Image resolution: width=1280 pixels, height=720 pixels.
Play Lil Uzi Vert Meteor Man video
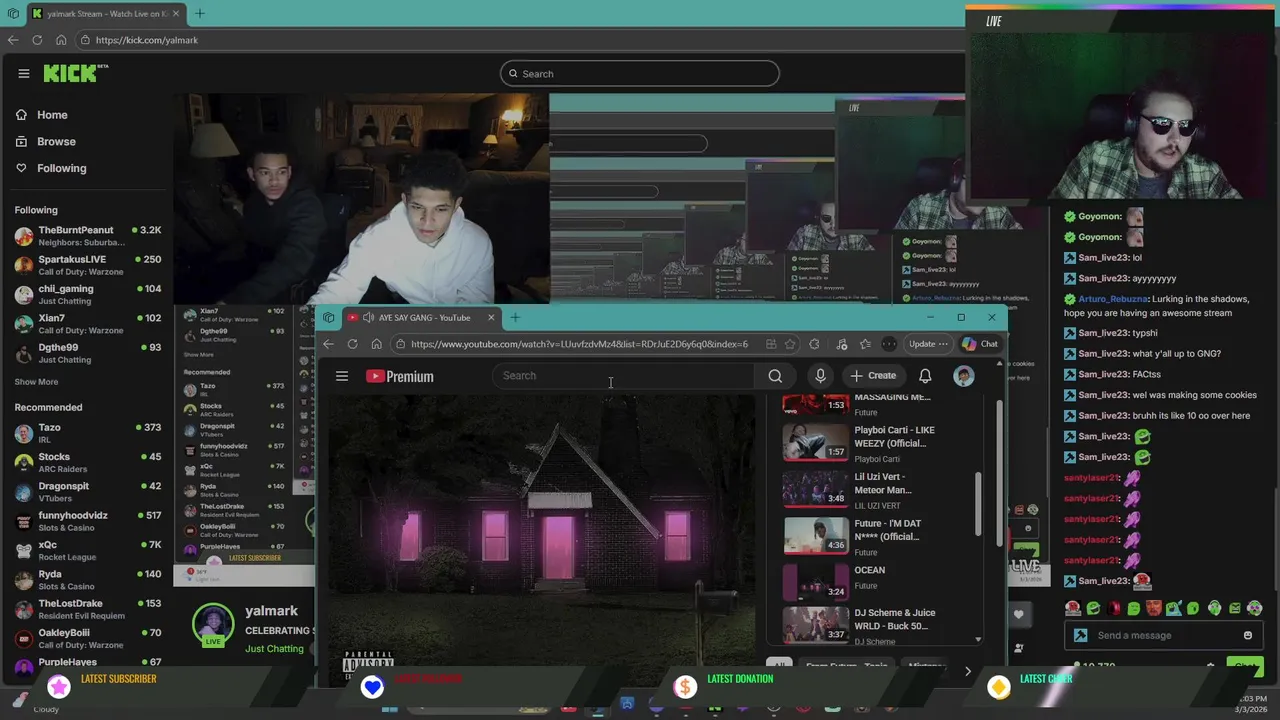coord(874,489)
